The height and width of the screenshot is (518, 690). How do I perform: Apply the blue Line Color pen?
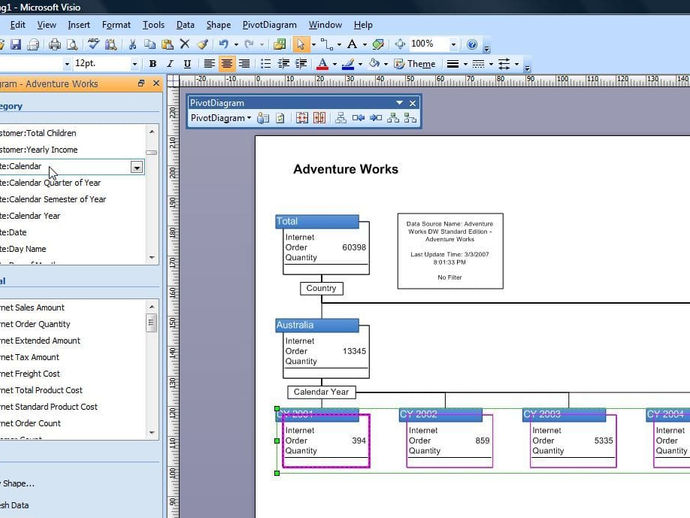pyautogui.click(x=348, y=64)
